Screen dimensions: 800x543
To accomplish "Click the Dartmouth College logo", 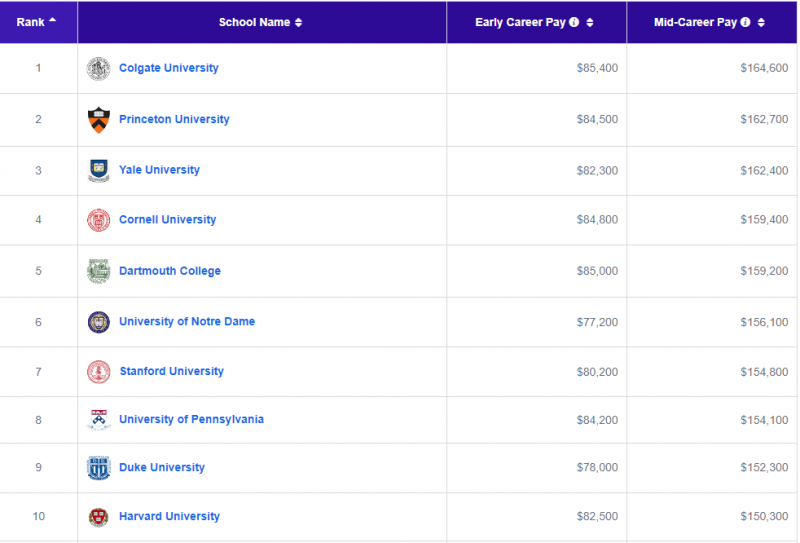I will pyautogui.click(x=98, y=271).
